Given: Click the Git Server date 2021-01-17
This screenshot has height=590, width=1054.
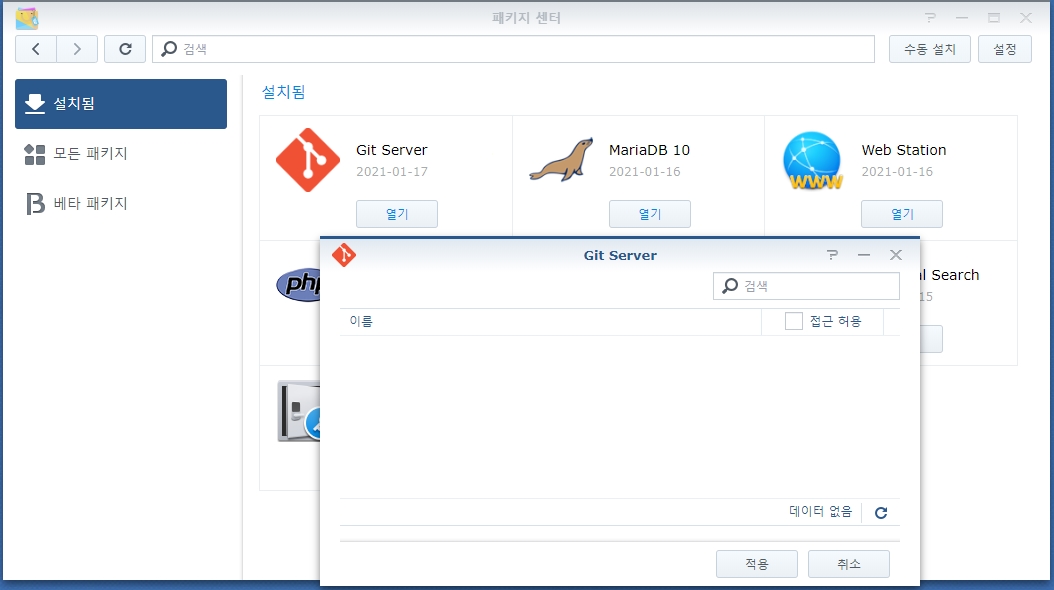Looking at the screenshot, I should pos(392,171).
